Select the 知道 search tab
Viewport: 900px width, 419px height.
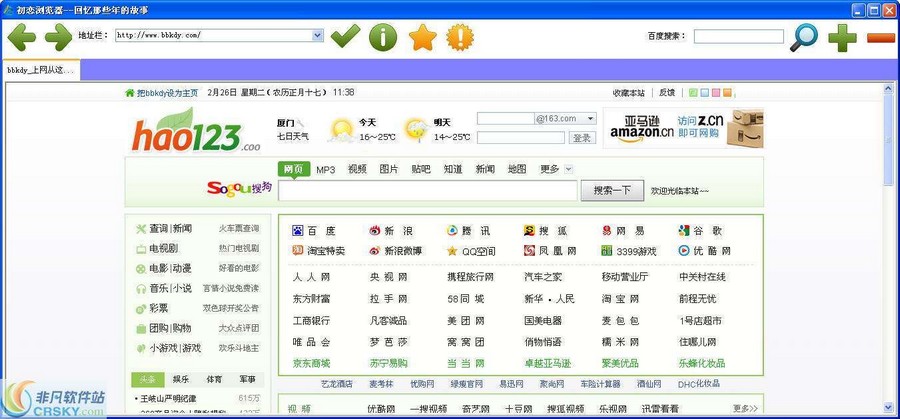(453, 169)
